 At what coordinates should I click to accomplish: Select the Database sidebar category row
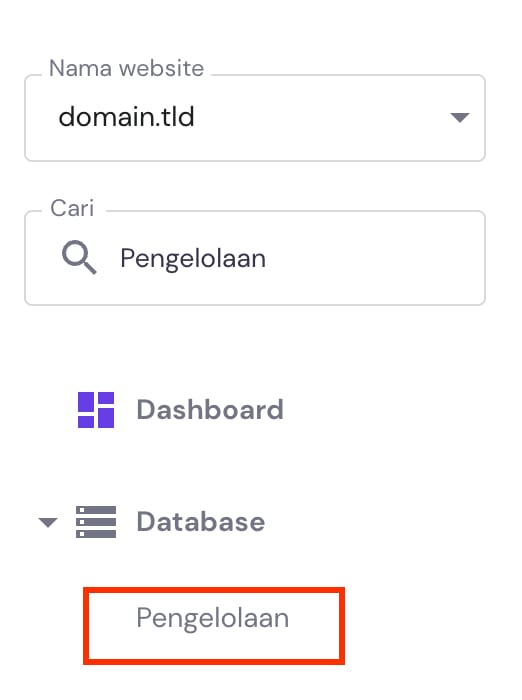click(x=152, y=522)
